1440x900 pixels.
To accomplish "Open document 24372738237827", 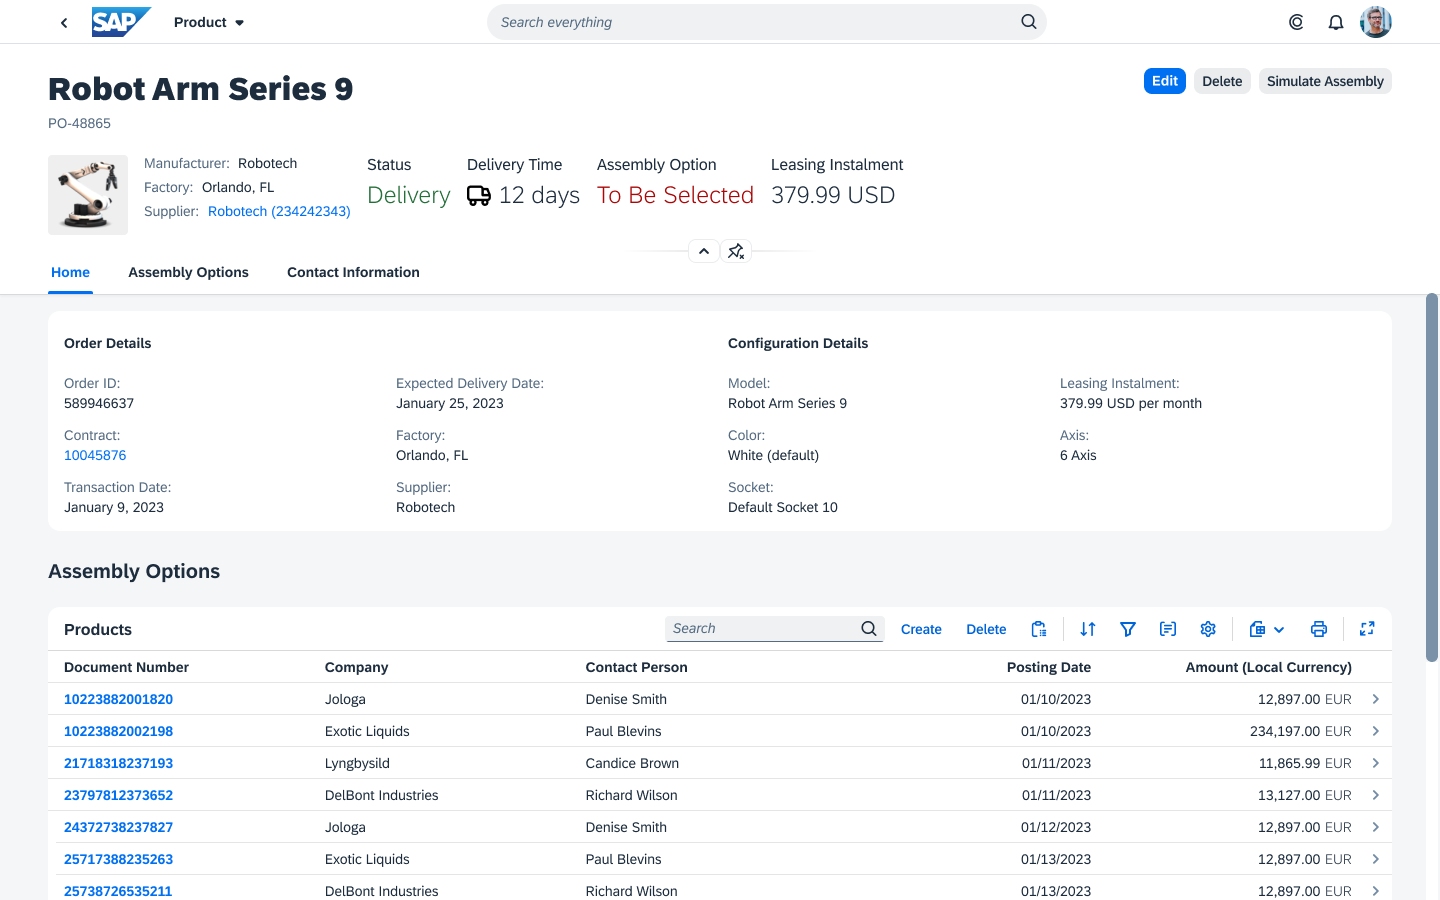I will pyautogui.click(x=118, y=827).
